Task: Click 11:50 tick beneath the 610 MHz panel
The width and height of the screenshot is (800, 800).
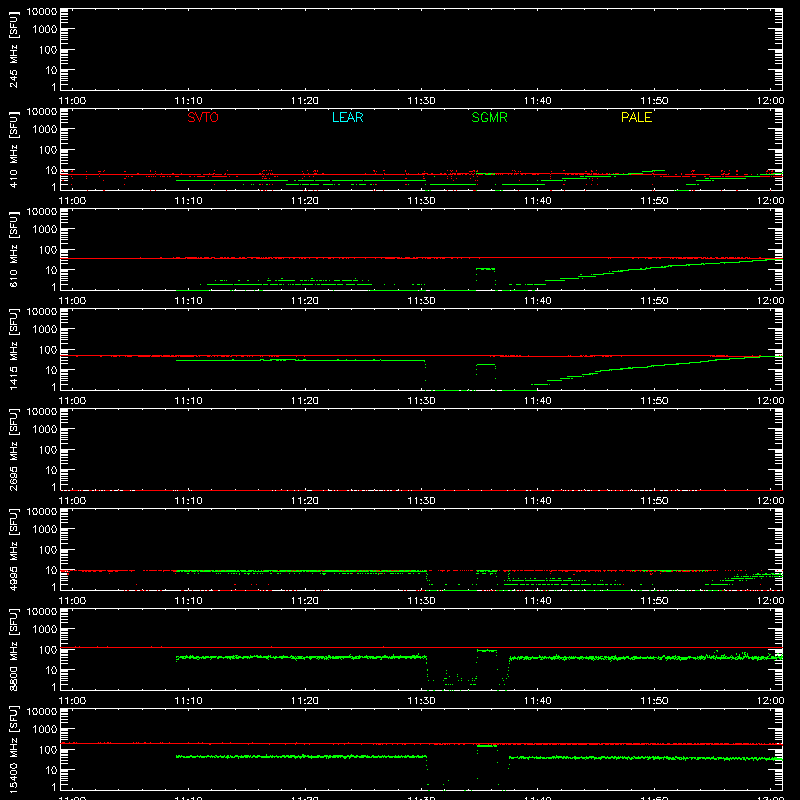Action: click(654, 301)
